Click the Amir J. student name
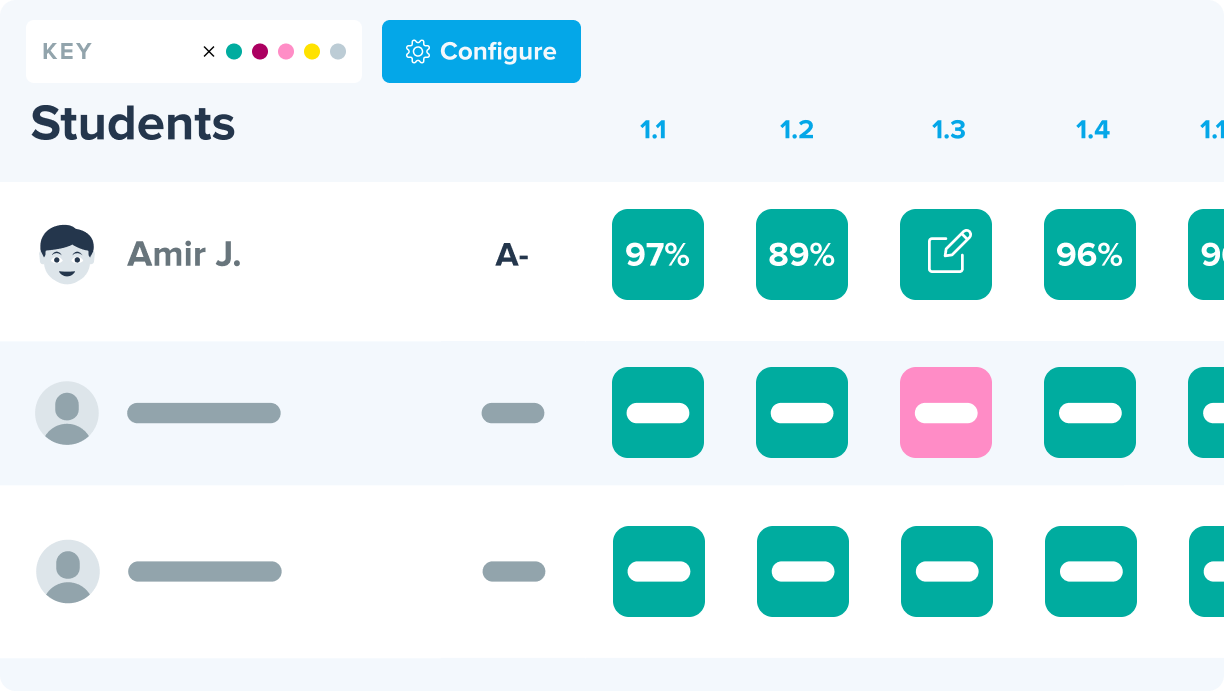 click(184, 255)
